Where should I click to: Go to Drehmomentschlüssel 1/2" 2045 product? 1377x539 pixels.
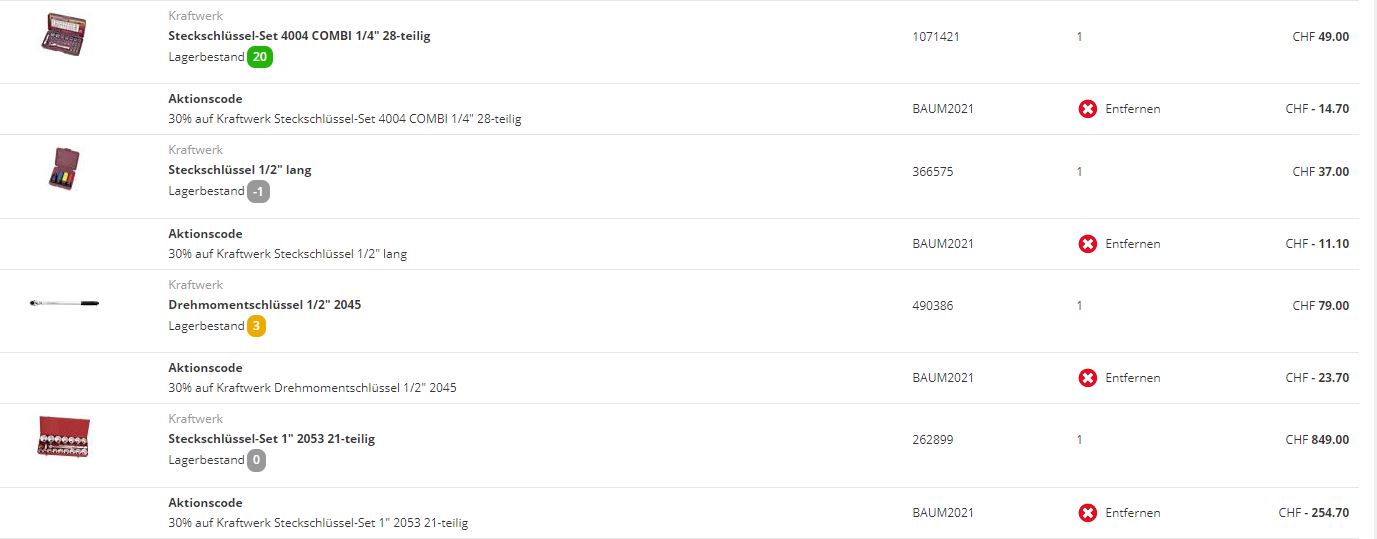pyautogui.click(x=265, y=304)
